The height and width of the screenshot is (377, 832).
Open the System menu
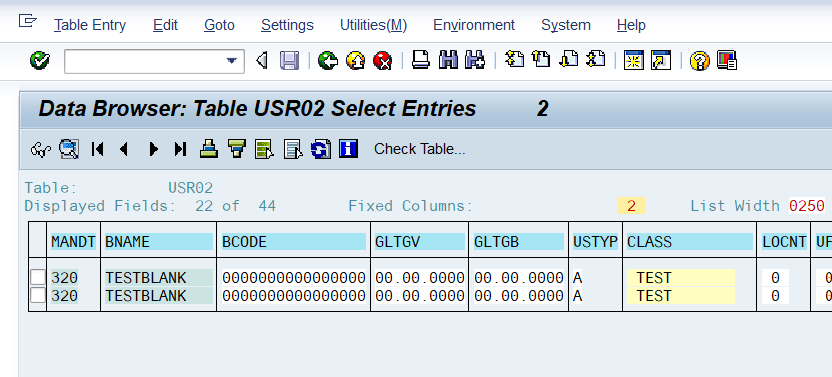point(566,25)
